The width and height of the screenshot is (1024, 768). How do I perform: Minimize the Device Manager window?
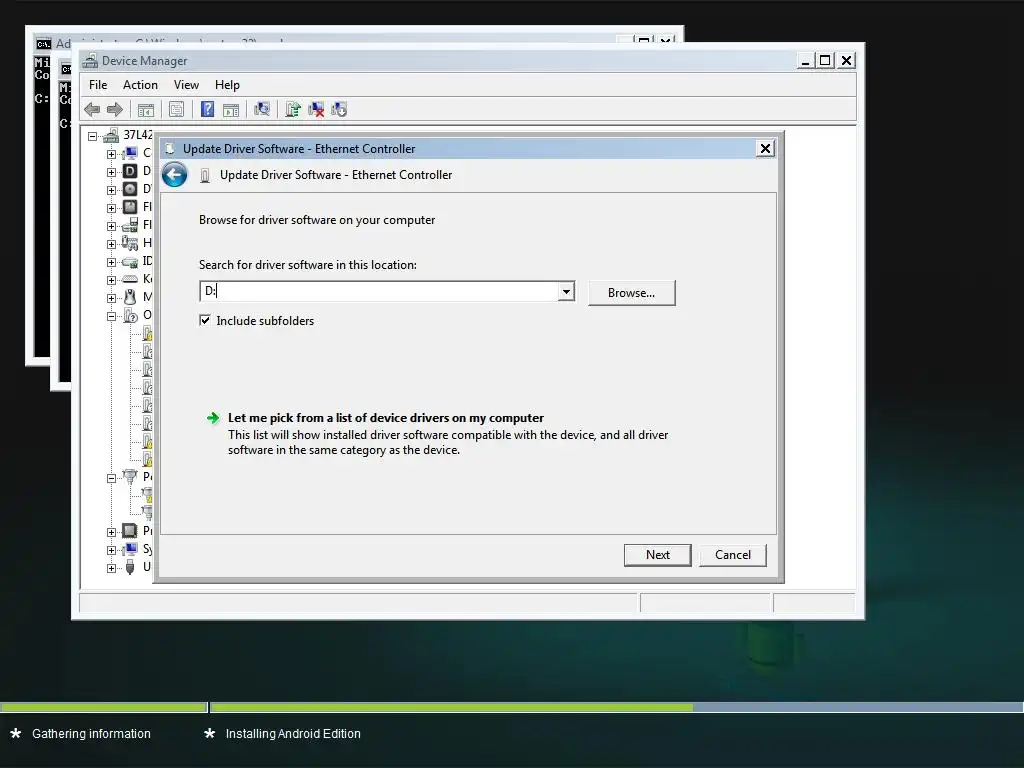[x=805, y=60]
